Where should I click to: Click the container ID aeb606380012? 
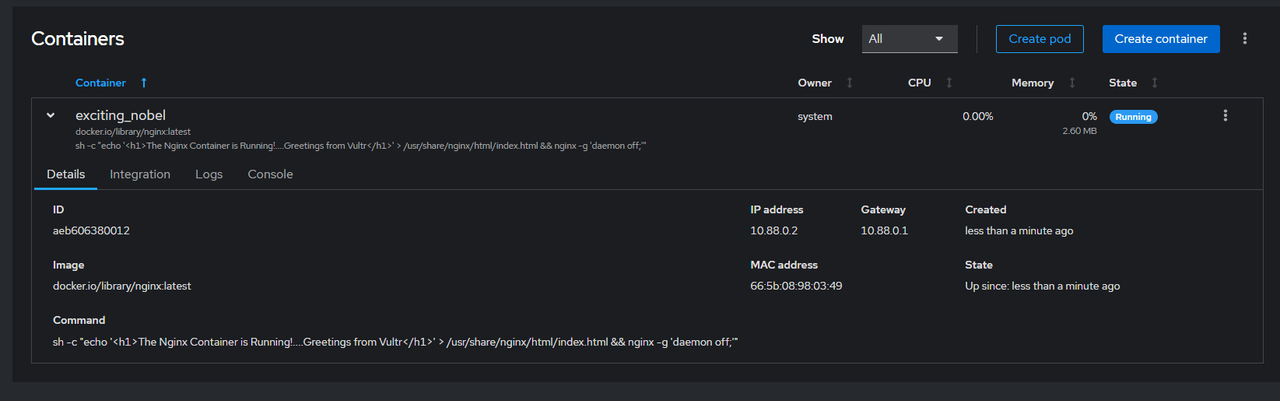[x=91, y=231]
